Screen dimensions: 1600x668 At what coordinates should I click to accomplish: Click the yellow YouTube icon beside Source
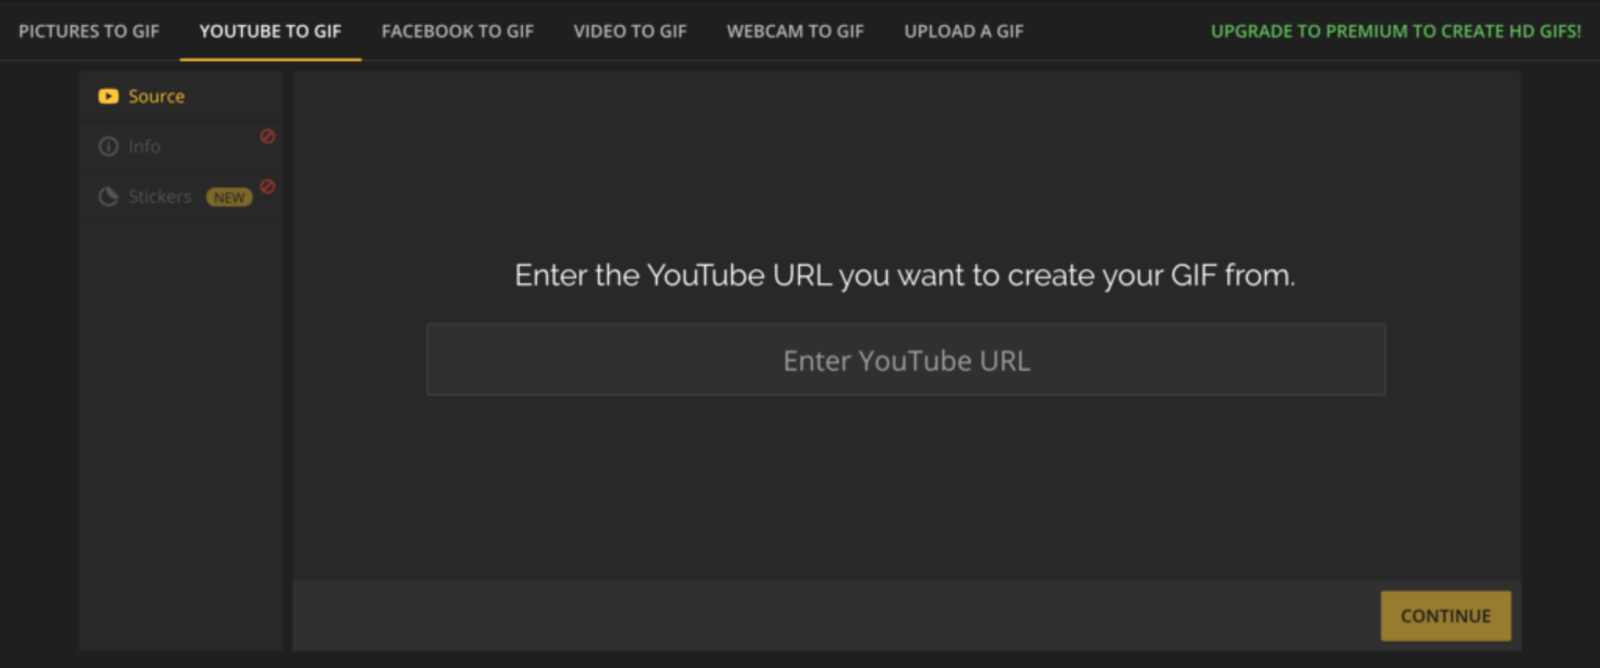tap(108, 97)
